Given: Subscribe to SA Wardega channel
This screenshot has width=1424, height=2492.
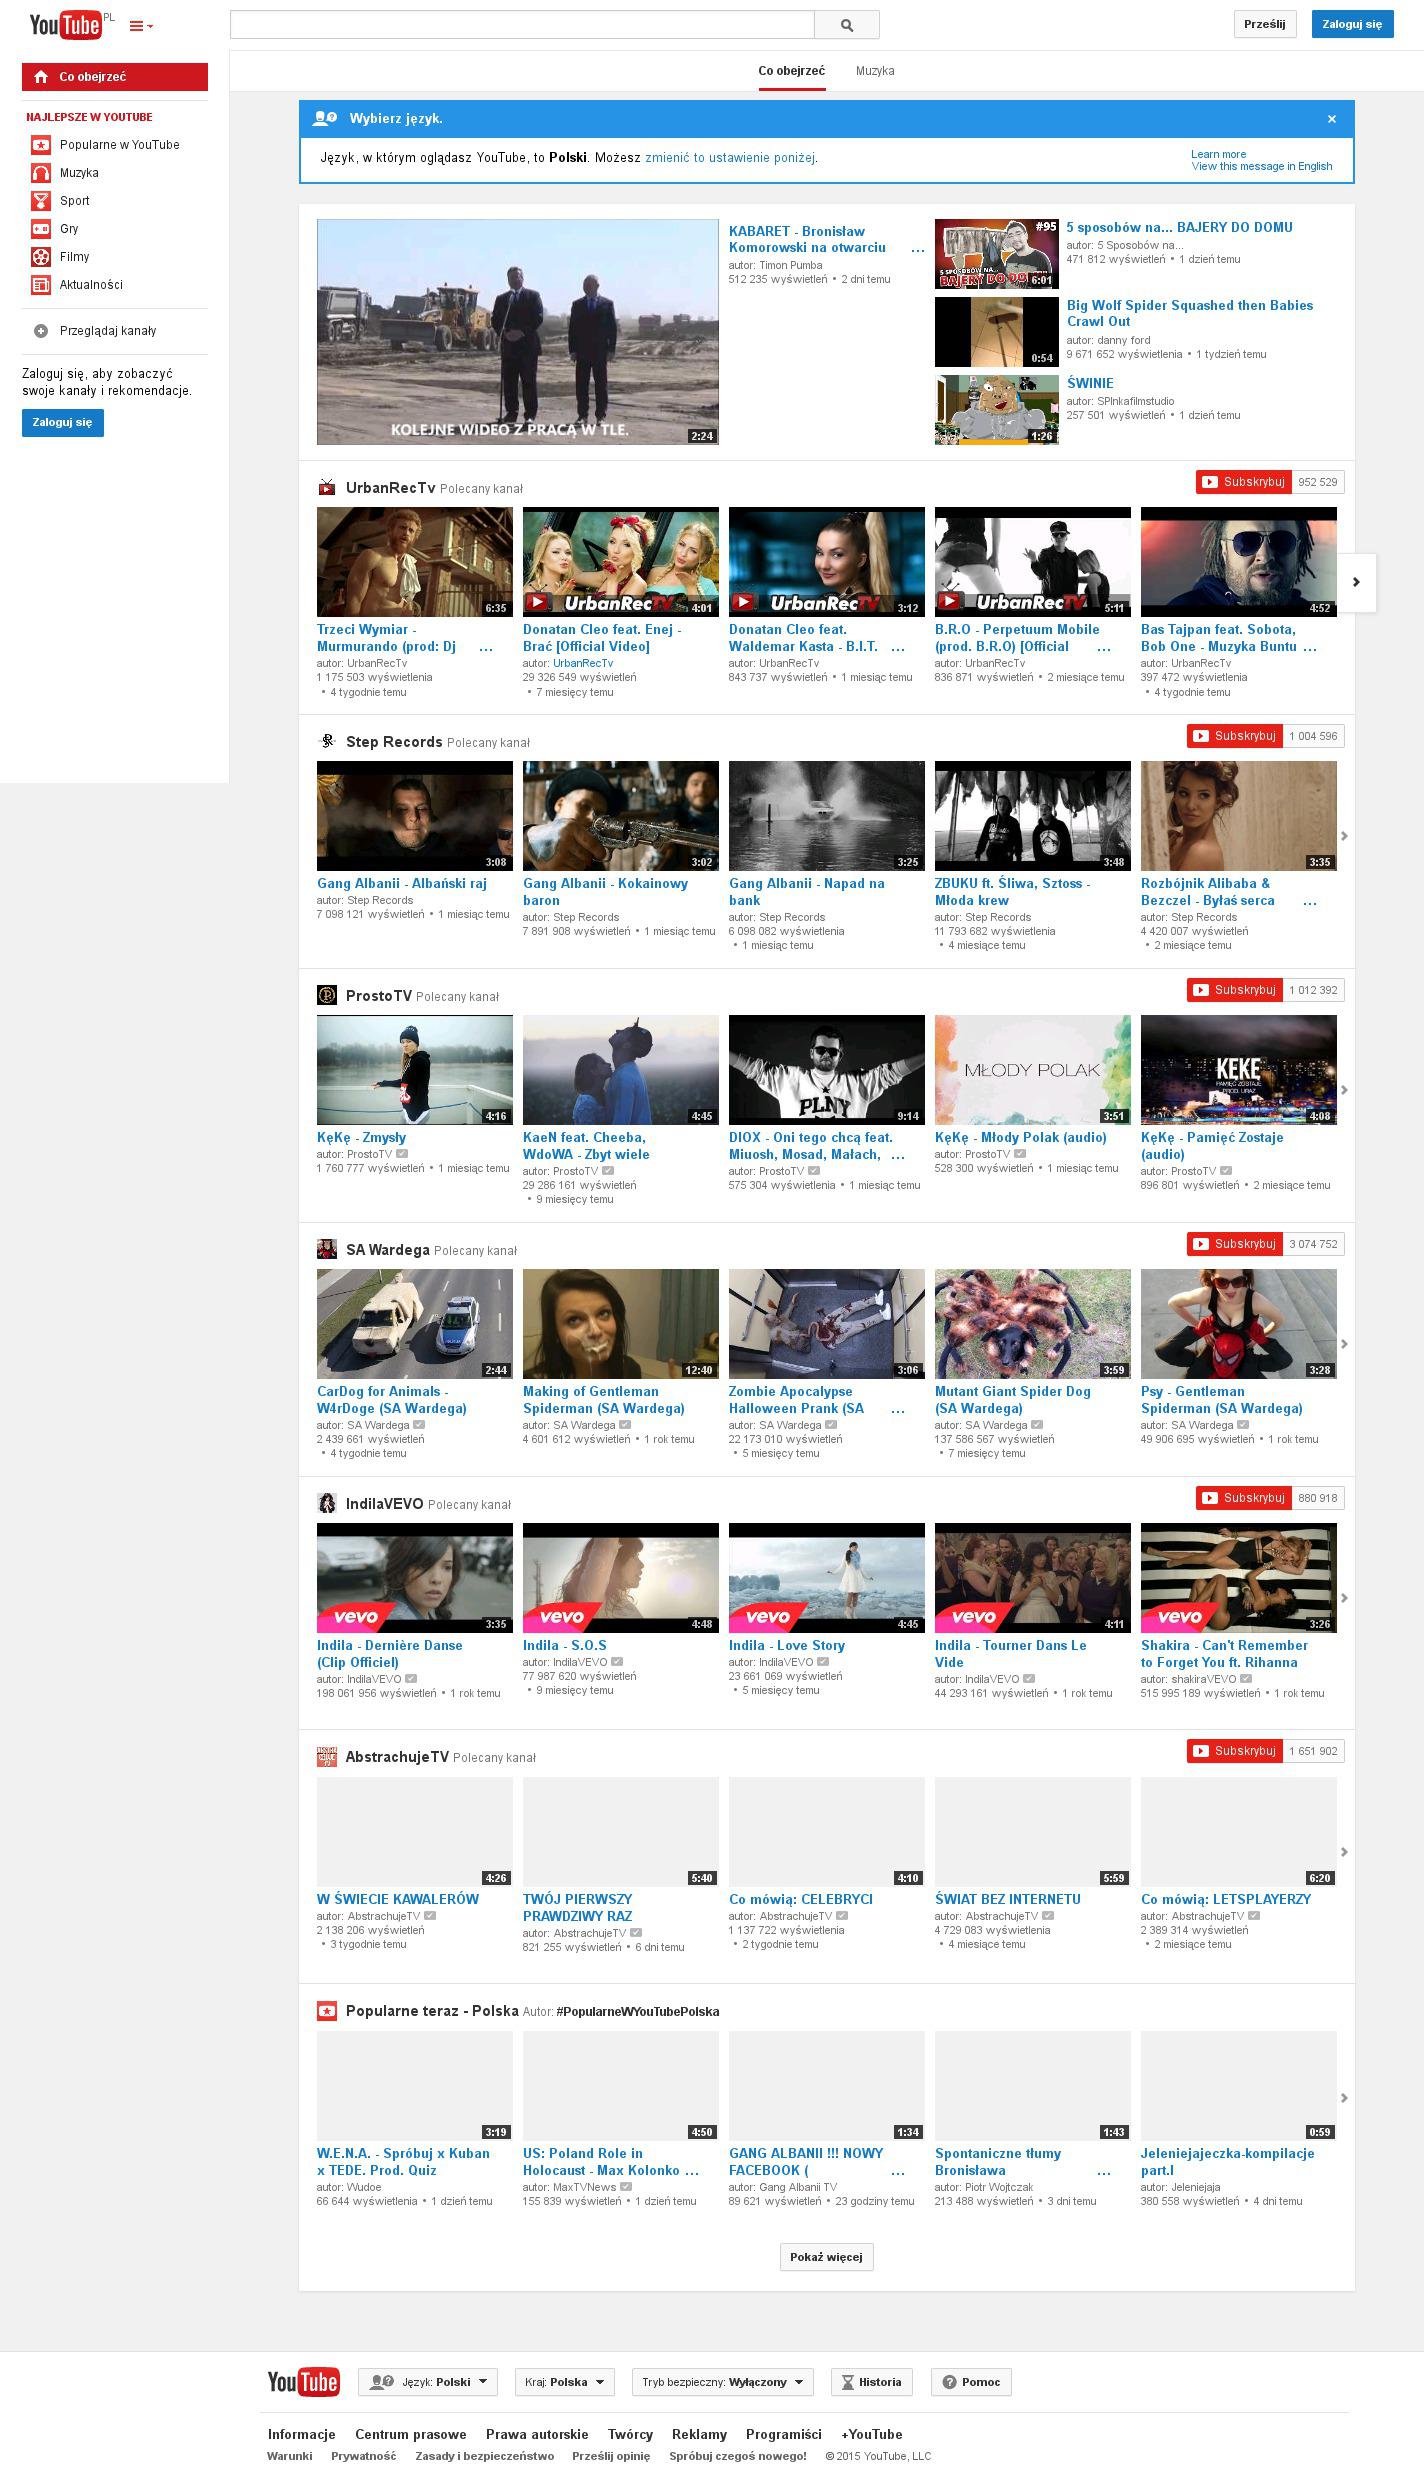Looking at the screenshot, I should tap(1235, 1244).
